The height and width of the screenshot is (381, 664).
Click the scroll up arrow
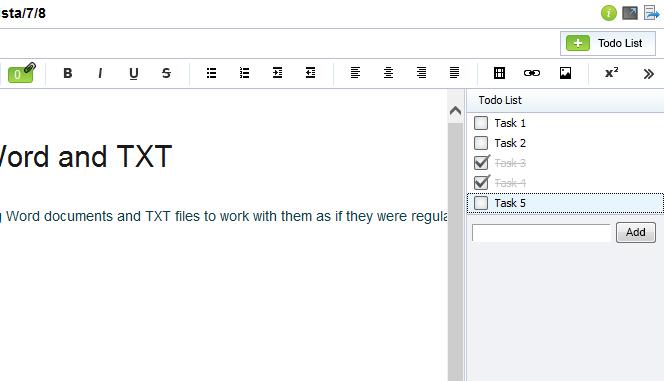pos(455,111)
